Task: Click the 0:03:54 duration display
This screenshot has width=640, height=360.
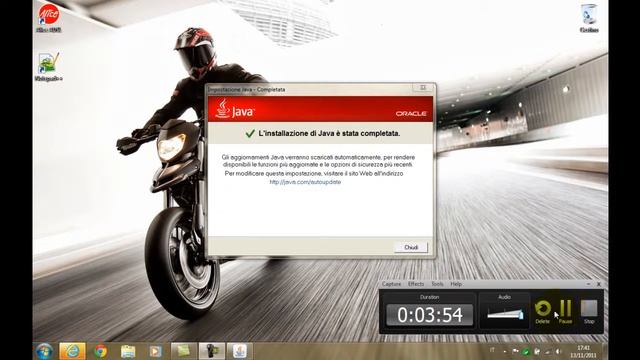Action: 429,315
